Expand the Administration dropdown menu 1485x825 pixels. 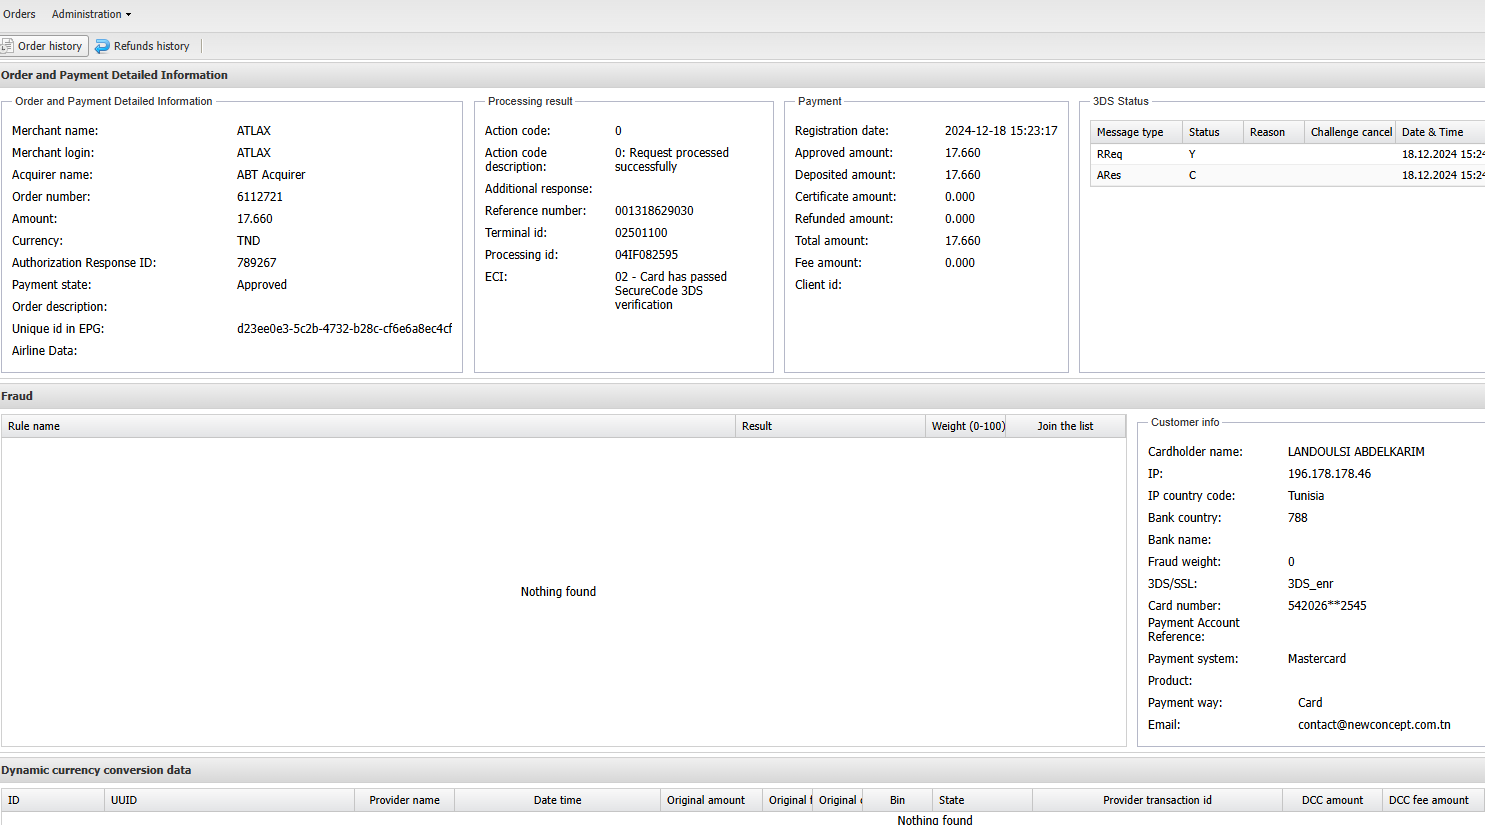pos(91,14)
